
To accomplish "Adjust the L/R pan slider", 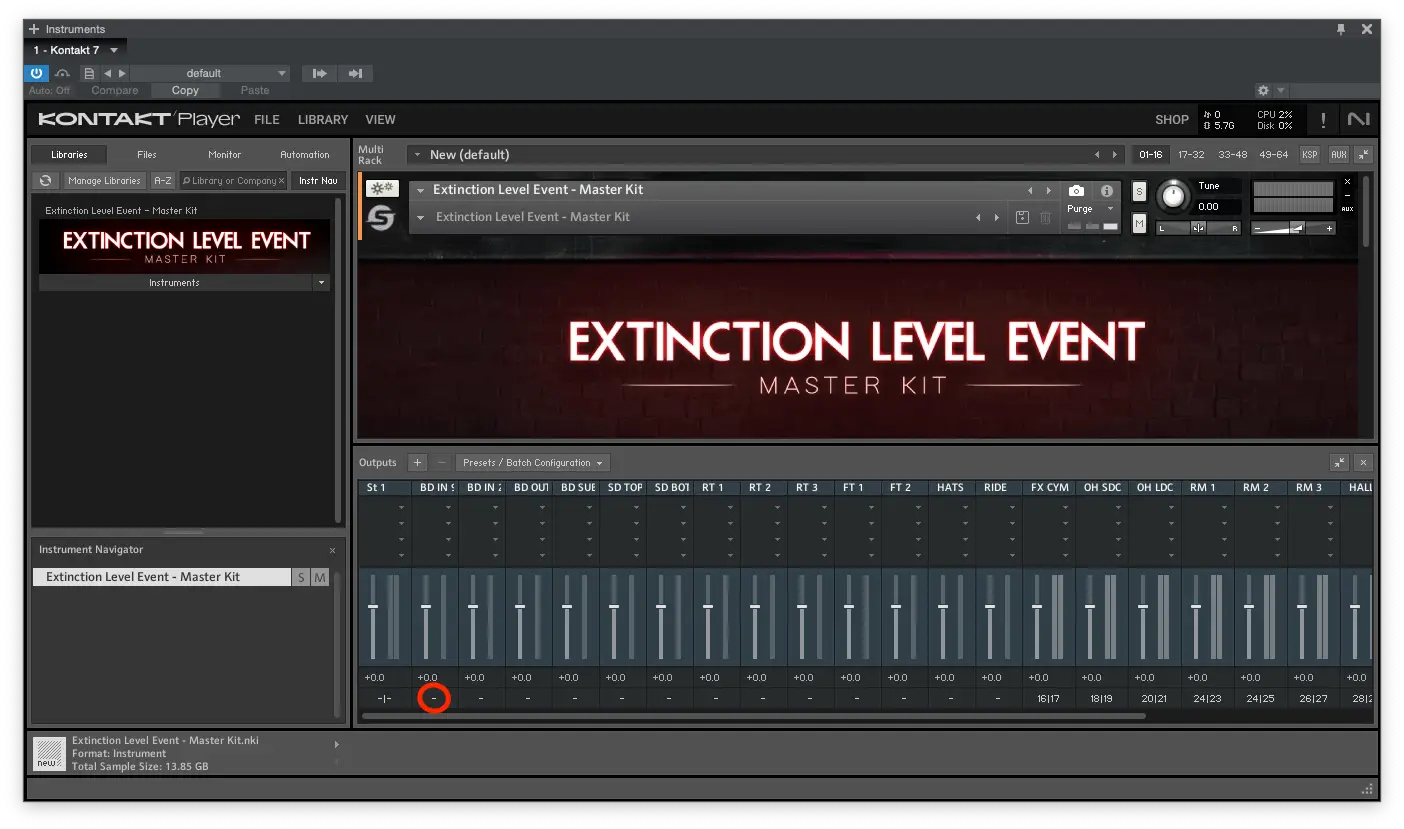I will (1198, 228).
